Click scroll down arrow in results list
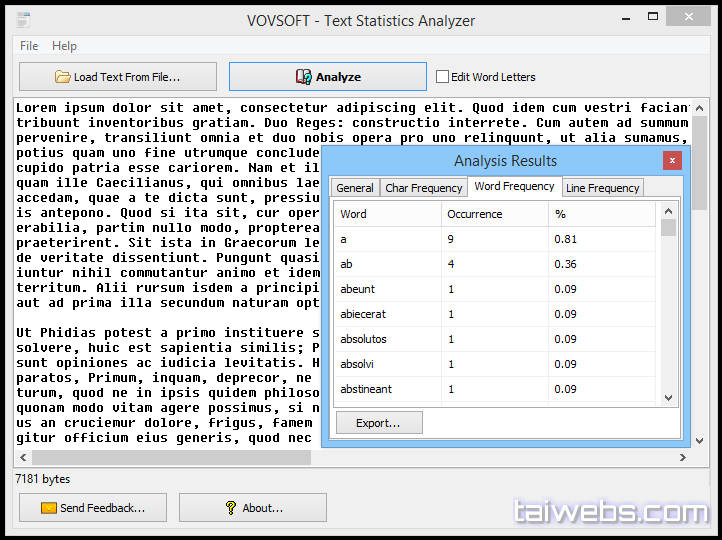The image size is (722, 540). tap(669, 397)
